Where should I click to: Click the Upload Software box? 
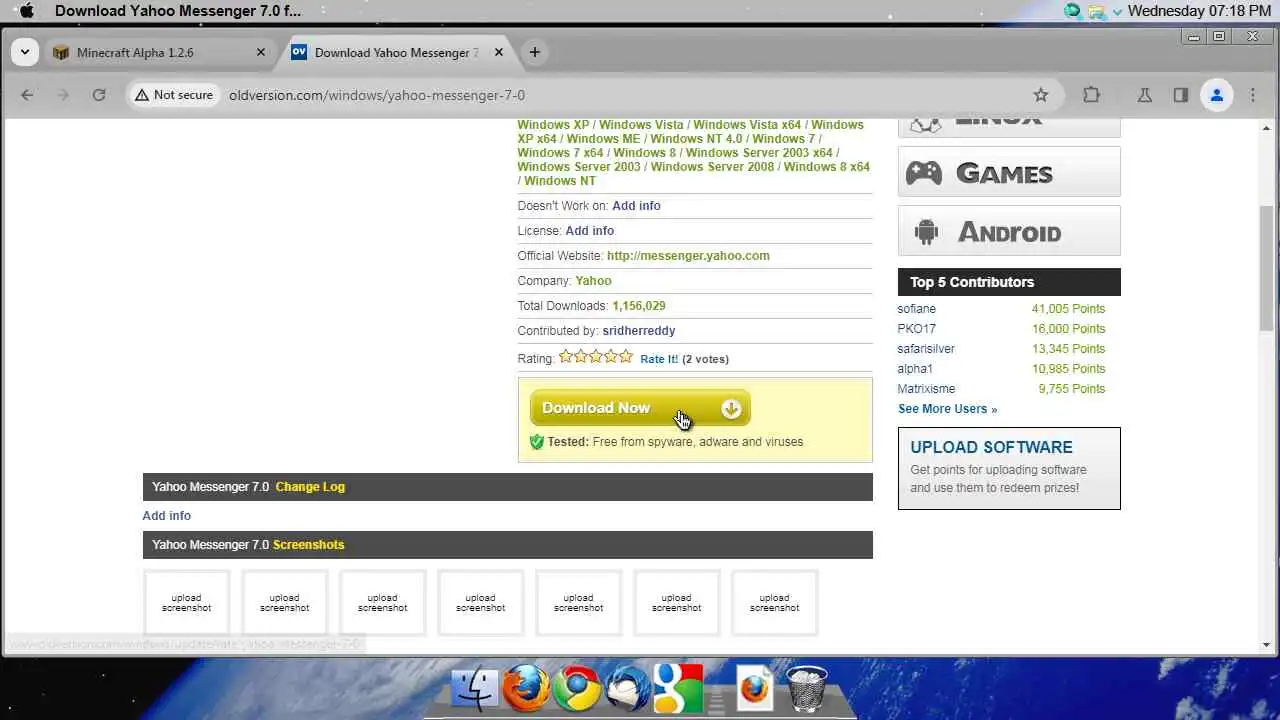pos(1009,468)
